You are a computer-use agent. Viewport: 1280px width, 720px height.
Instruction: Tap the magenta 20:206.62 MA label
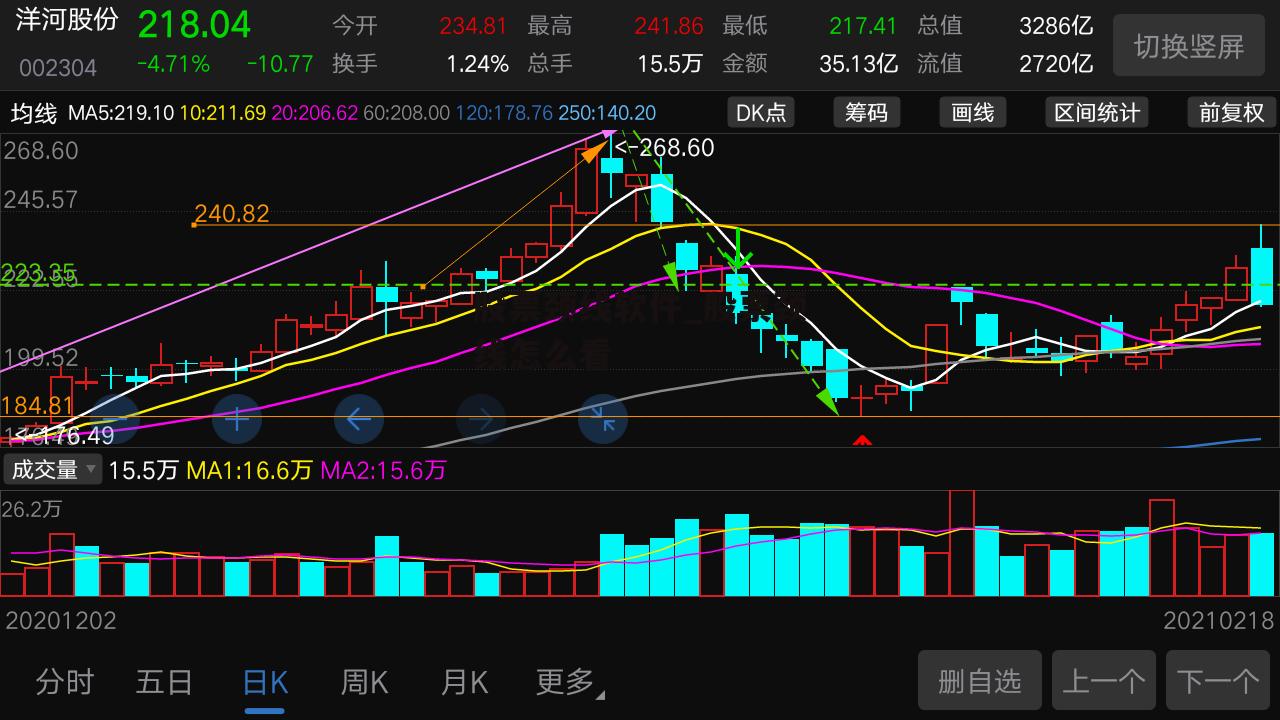pyautogui.click(x=314, y=113)
